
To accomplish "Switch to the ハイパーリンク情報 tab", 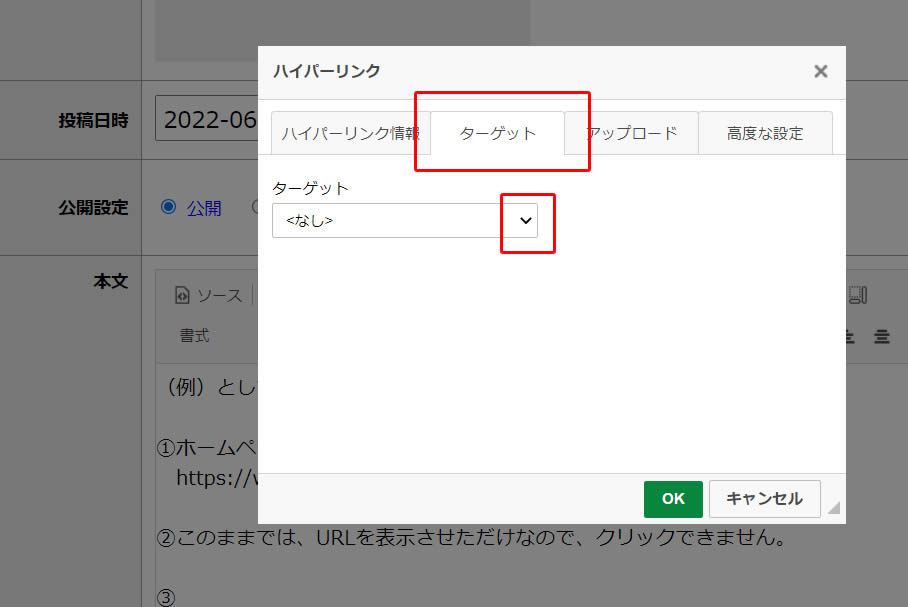I will (x=350, y=133).
